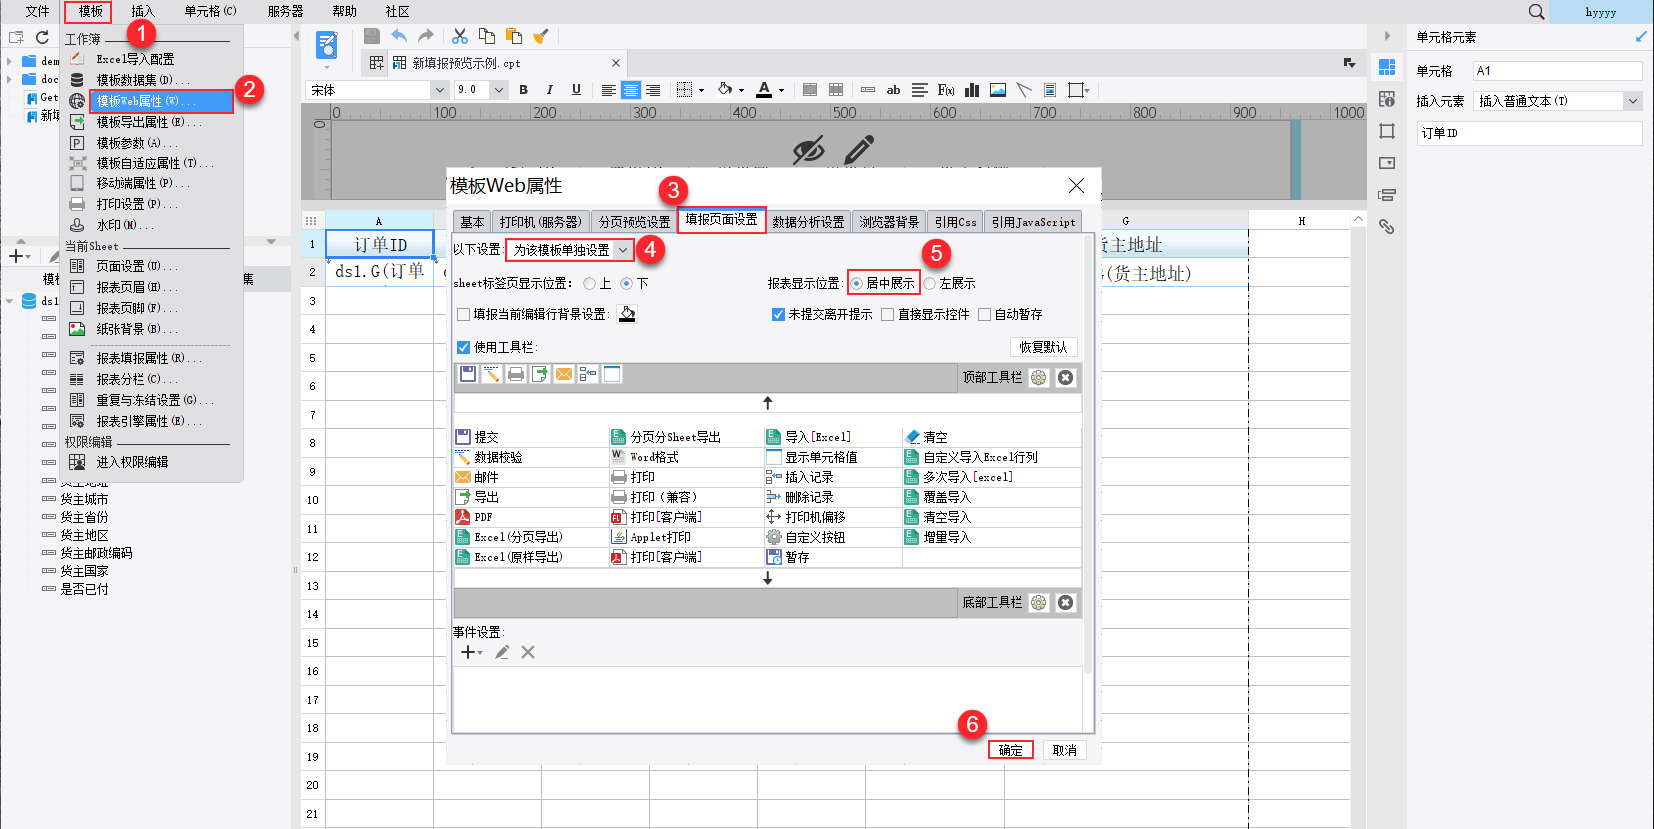The width and height of the screenshot is (1654, 829).
Task: Toggle bold formatting
Action: pos(523,90)
